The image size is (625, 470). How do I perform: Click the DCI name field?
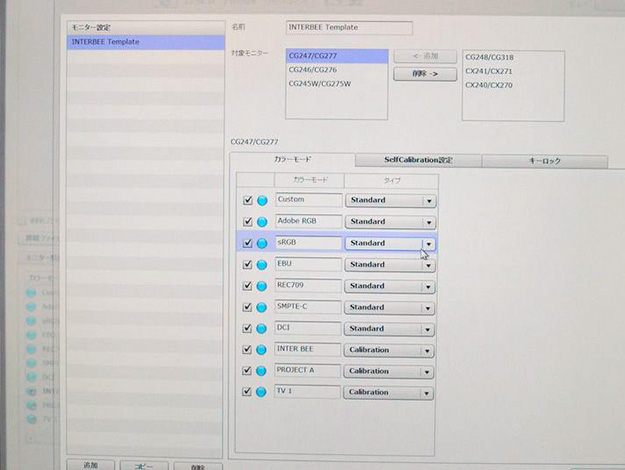click(308, 328)
